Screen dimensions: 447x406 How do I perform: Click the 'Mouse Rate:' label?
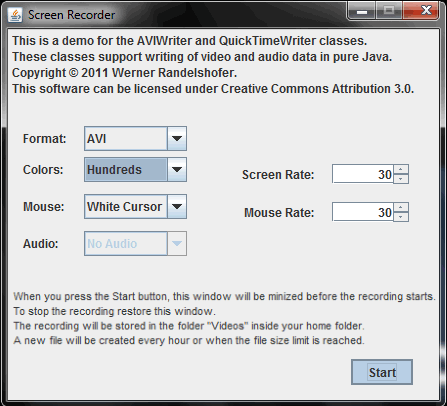(279, 213)
